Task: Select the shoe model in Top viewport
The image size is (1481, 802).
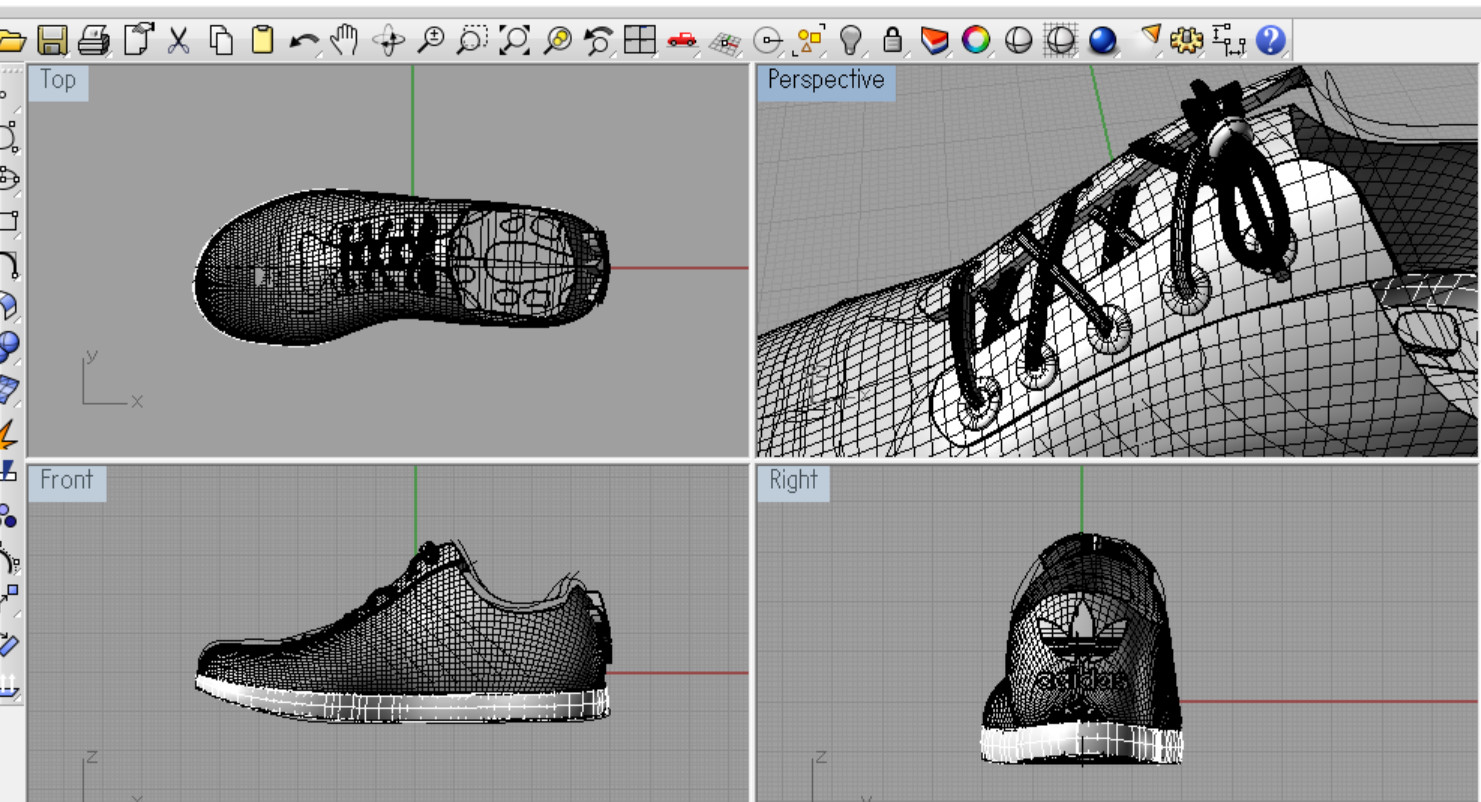Action: click(400, 268)
